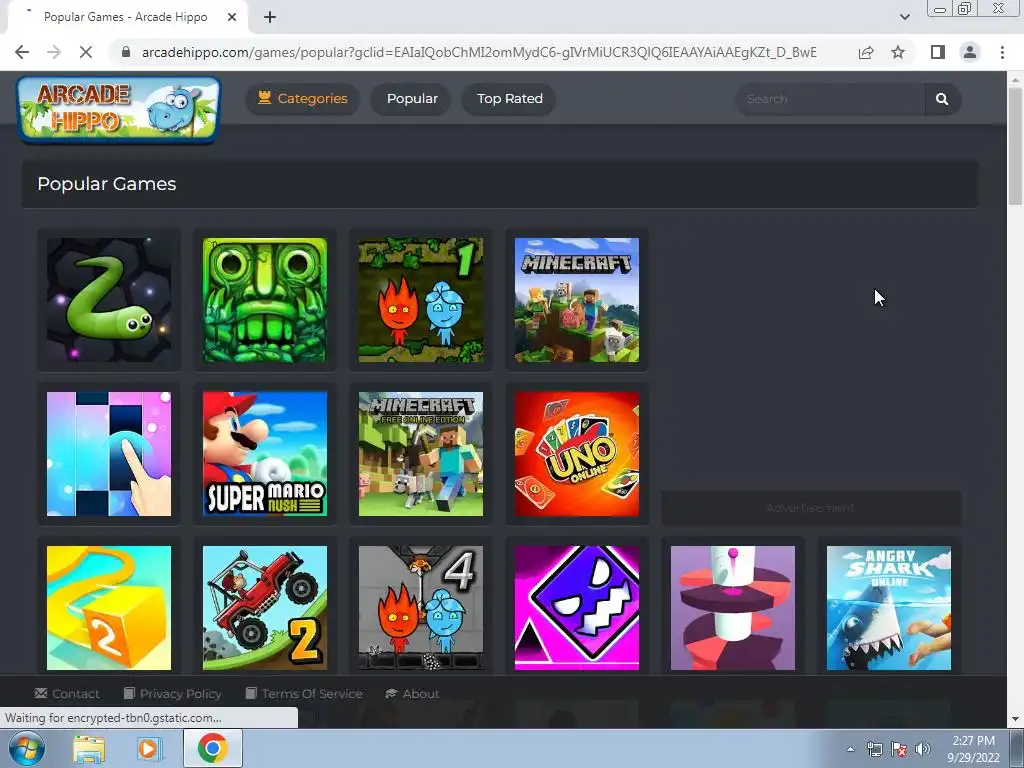Launch the UNO Online game
This screenshot has width=1024, height=768.
coord(577,454)
